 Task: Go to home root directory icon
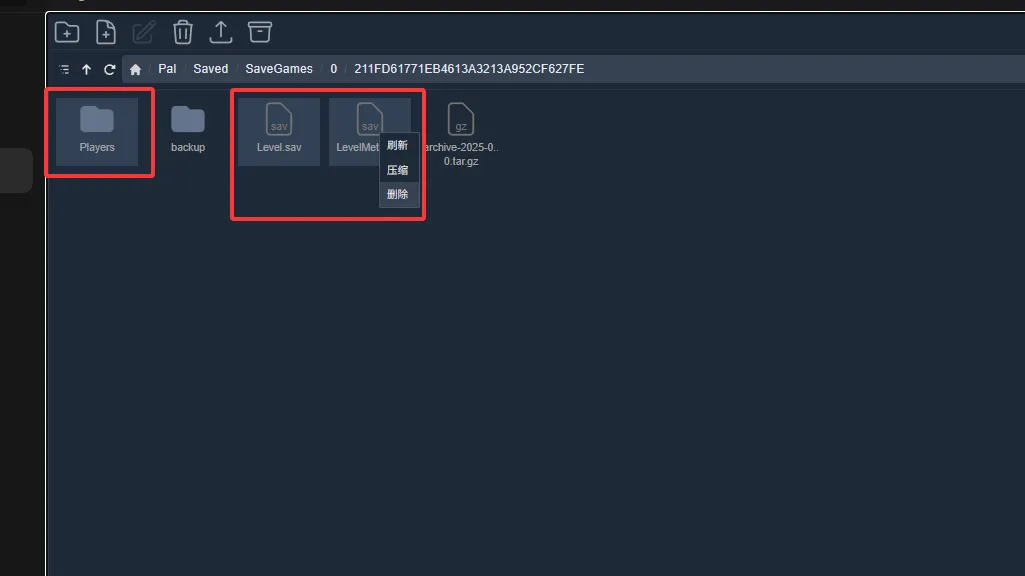[x=135, y=69]
